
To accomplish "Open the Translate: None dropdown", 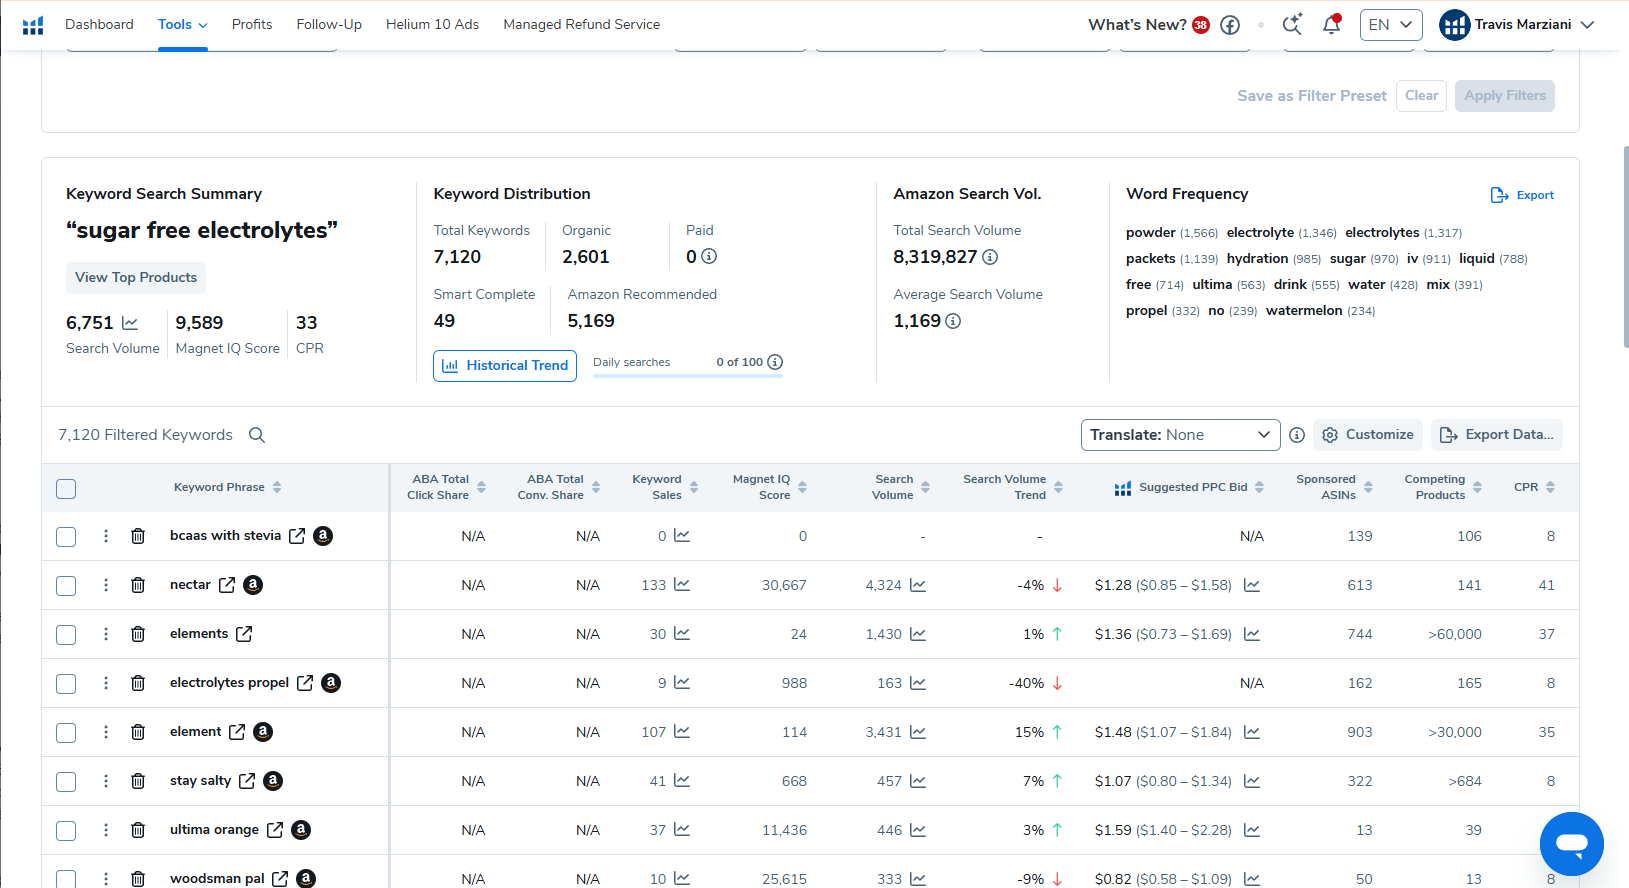I will tap(1181, 435).
